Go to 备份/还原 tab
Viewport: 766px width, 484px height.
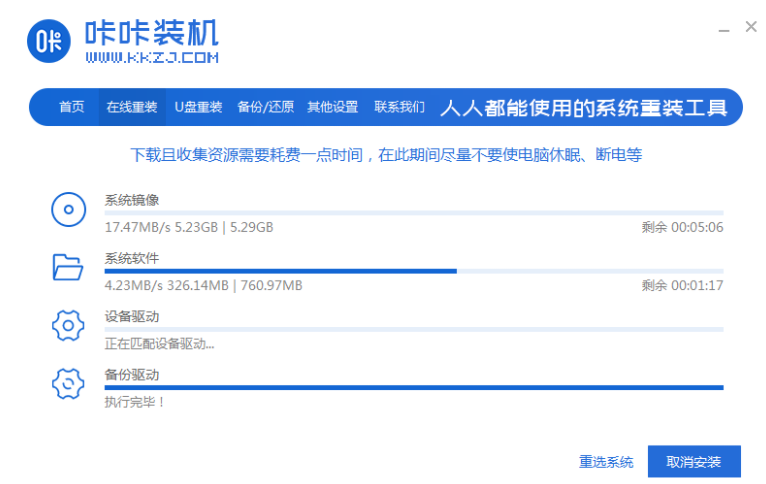[x=265, y=107]
